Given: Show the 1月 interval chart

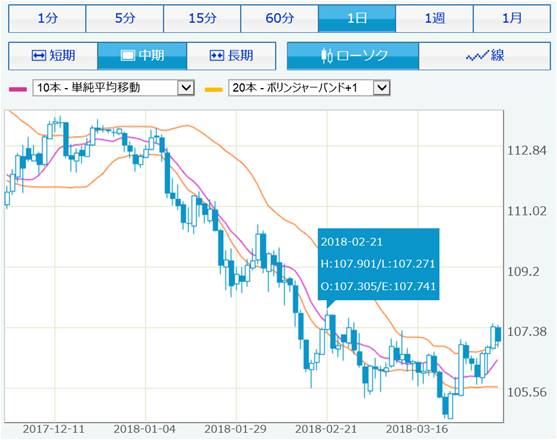Looking at the screenshot, I should click(512, 18).
